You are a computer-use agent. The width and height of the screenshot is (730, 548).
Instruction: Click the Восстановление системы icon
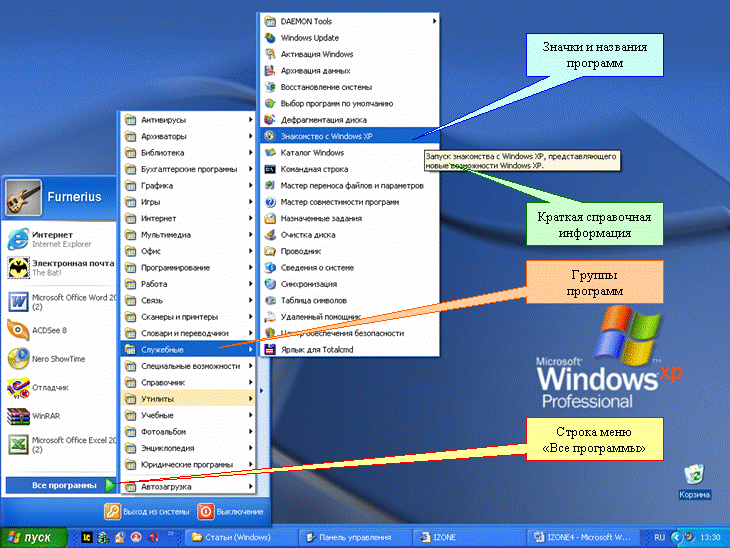click(x=270, y=87)
